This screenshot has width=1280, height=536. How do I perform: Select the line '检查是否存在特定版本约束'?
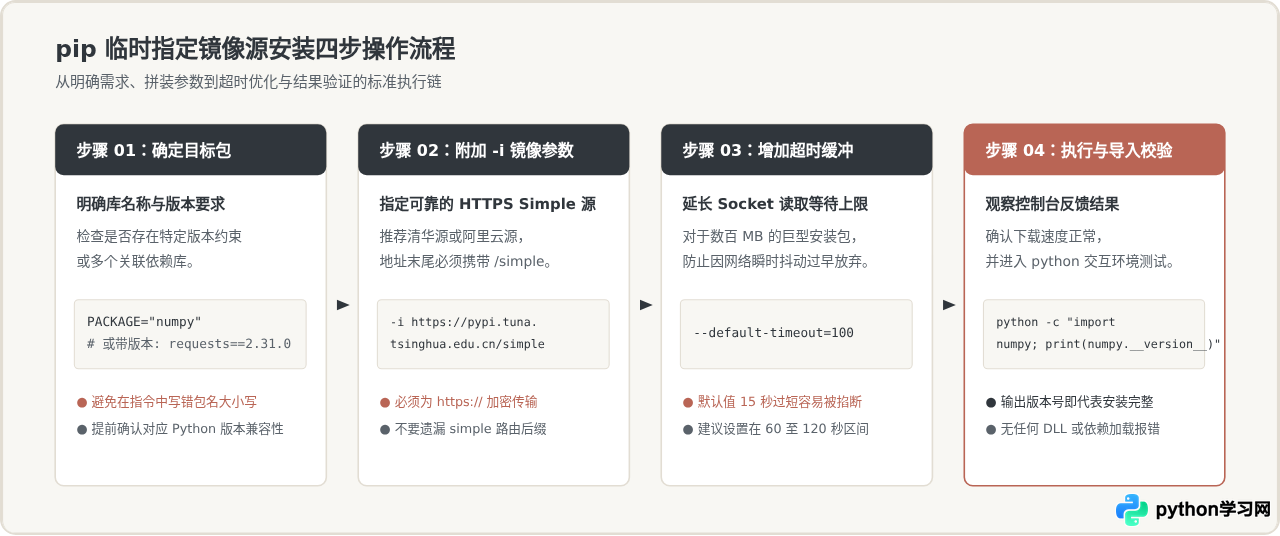click(x=160, y=237)
